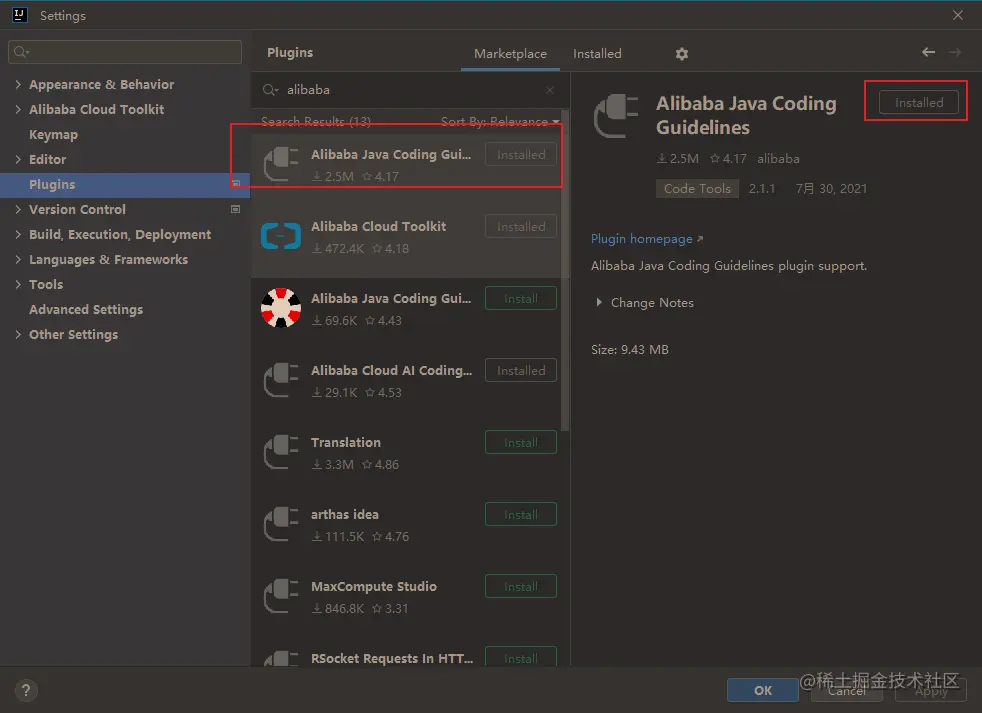Click the Code Tools tag
This screenshot has width=982, height=713.
click(x=697, y=189)
